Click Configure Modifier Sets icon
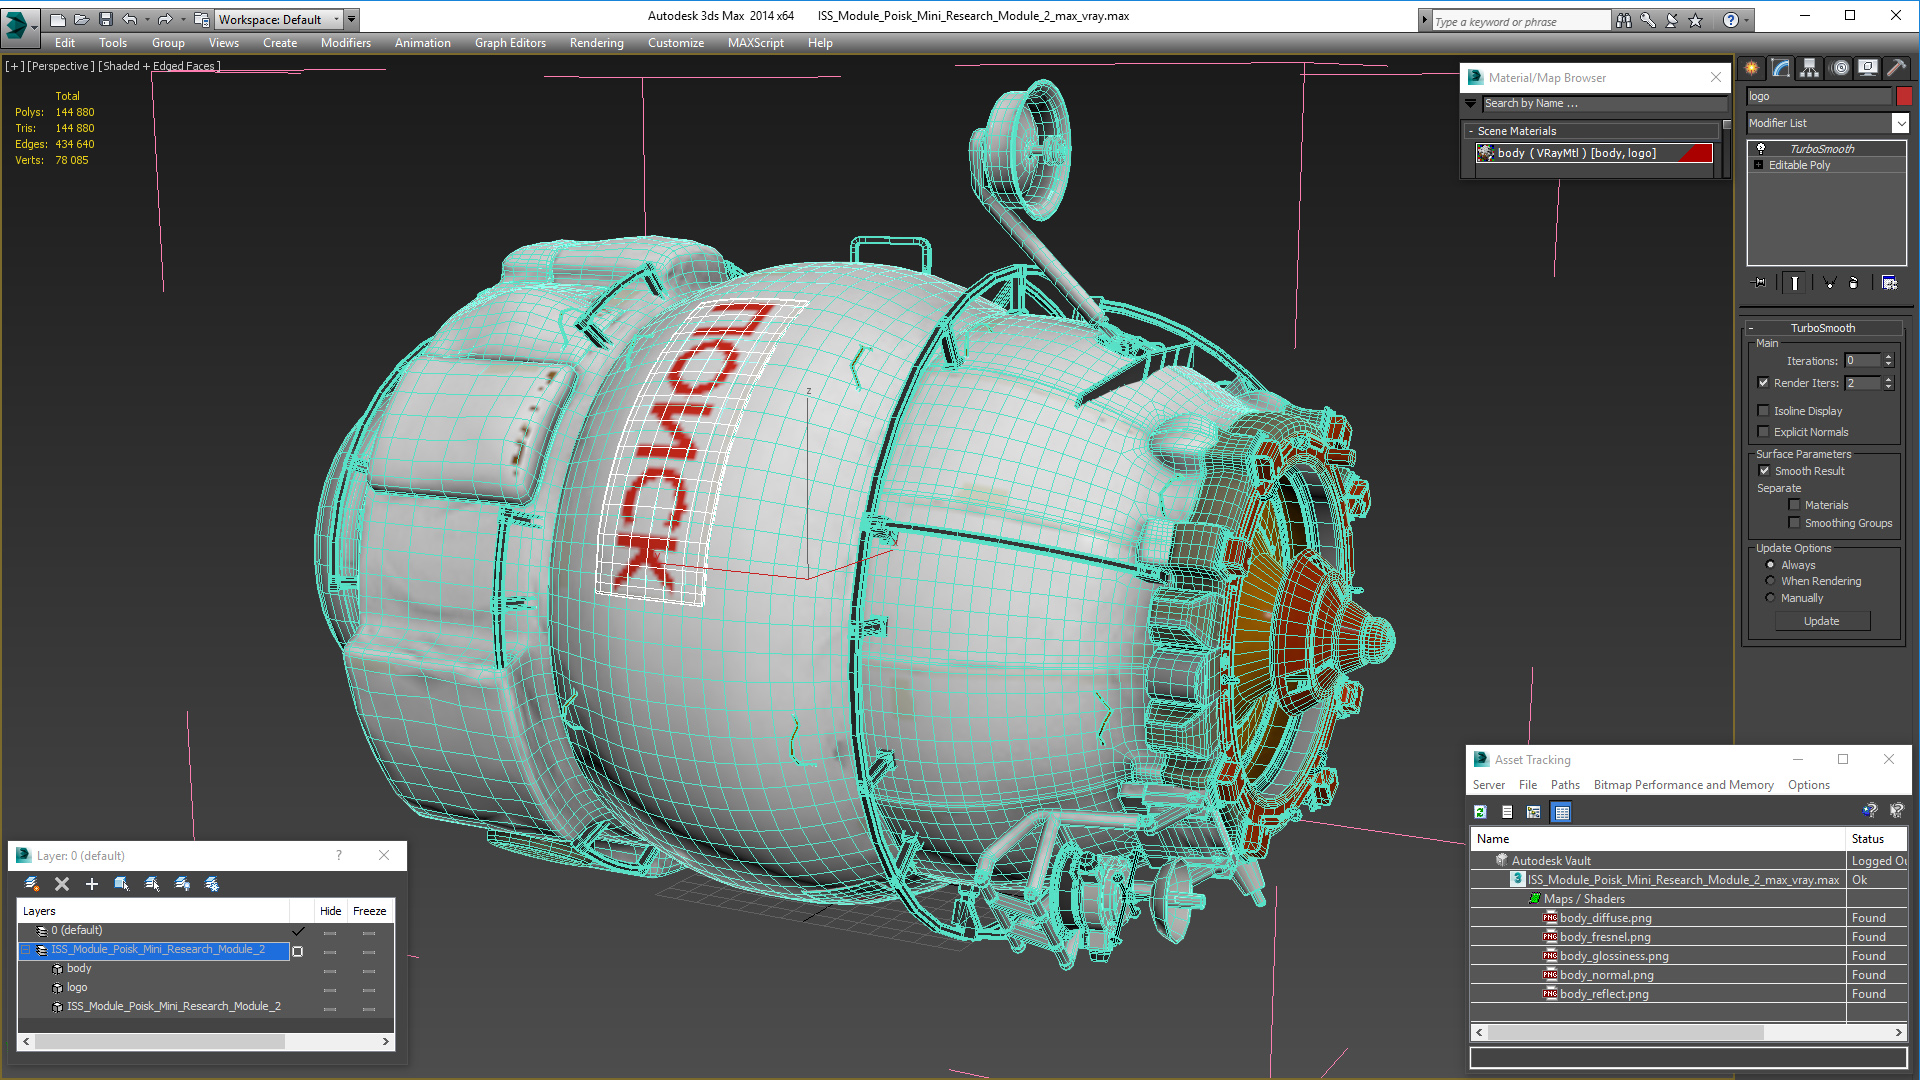 (x=1889, y=283)
